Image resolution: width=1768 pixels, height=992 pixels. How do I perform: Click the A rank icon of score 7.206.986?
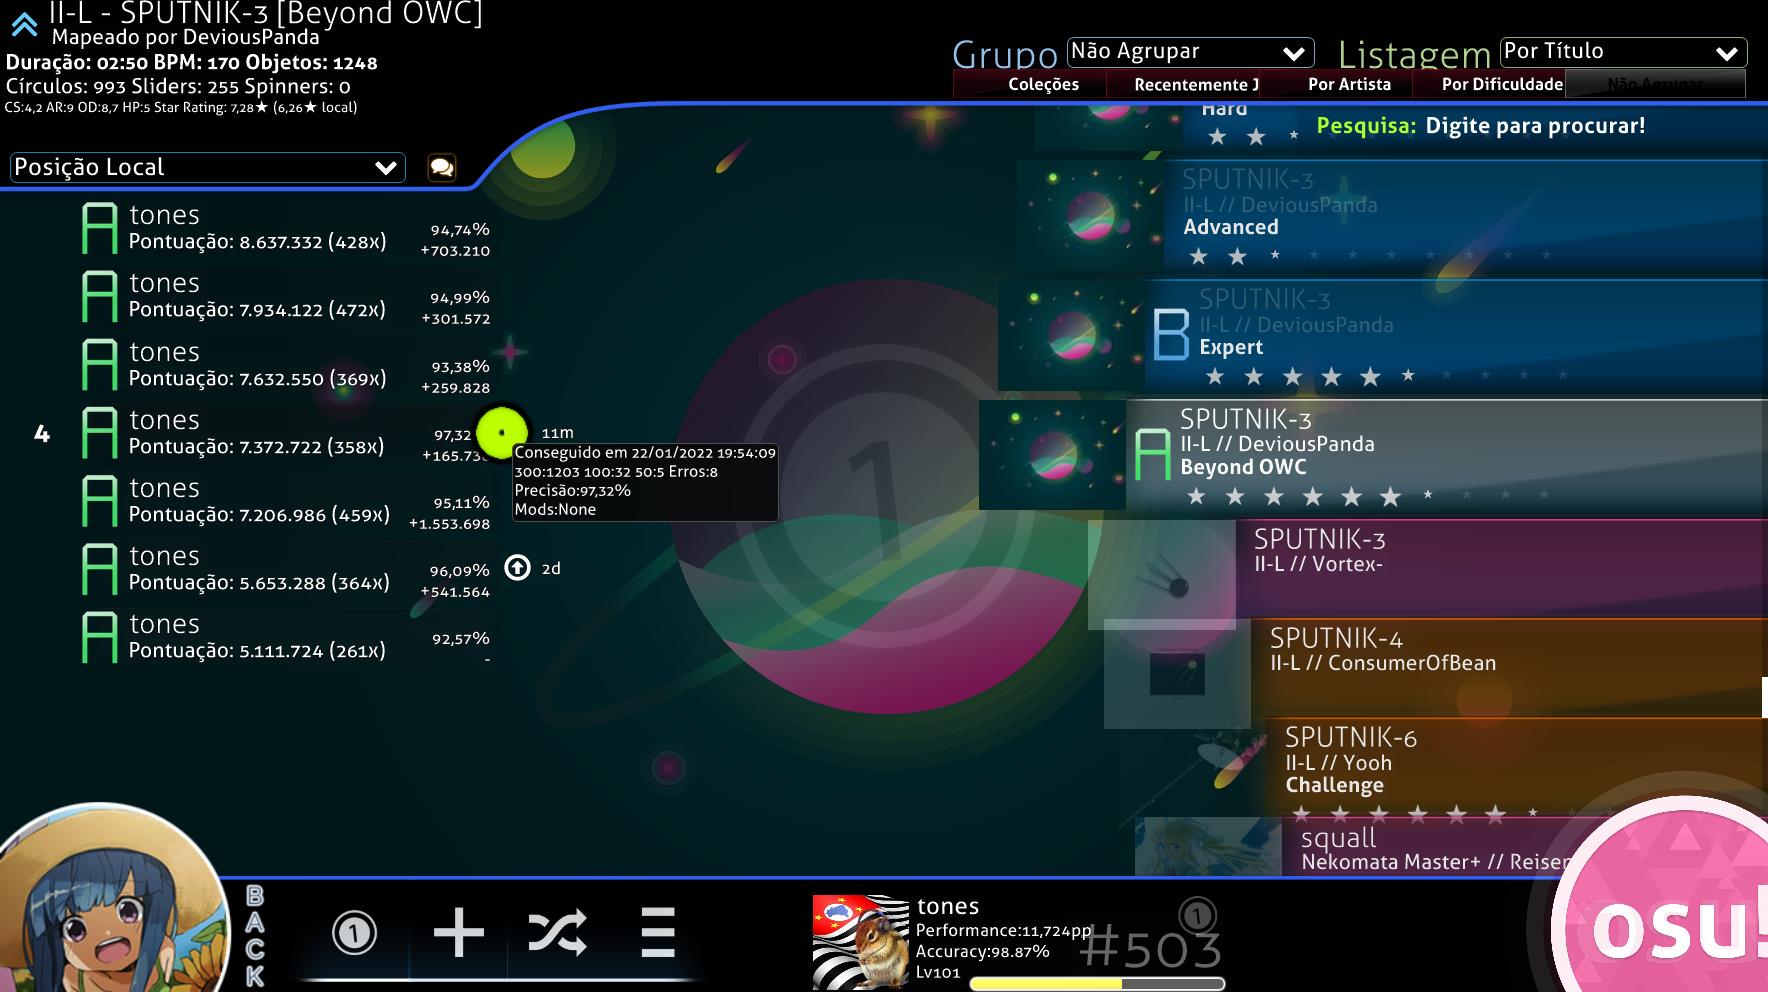[99, 501]
